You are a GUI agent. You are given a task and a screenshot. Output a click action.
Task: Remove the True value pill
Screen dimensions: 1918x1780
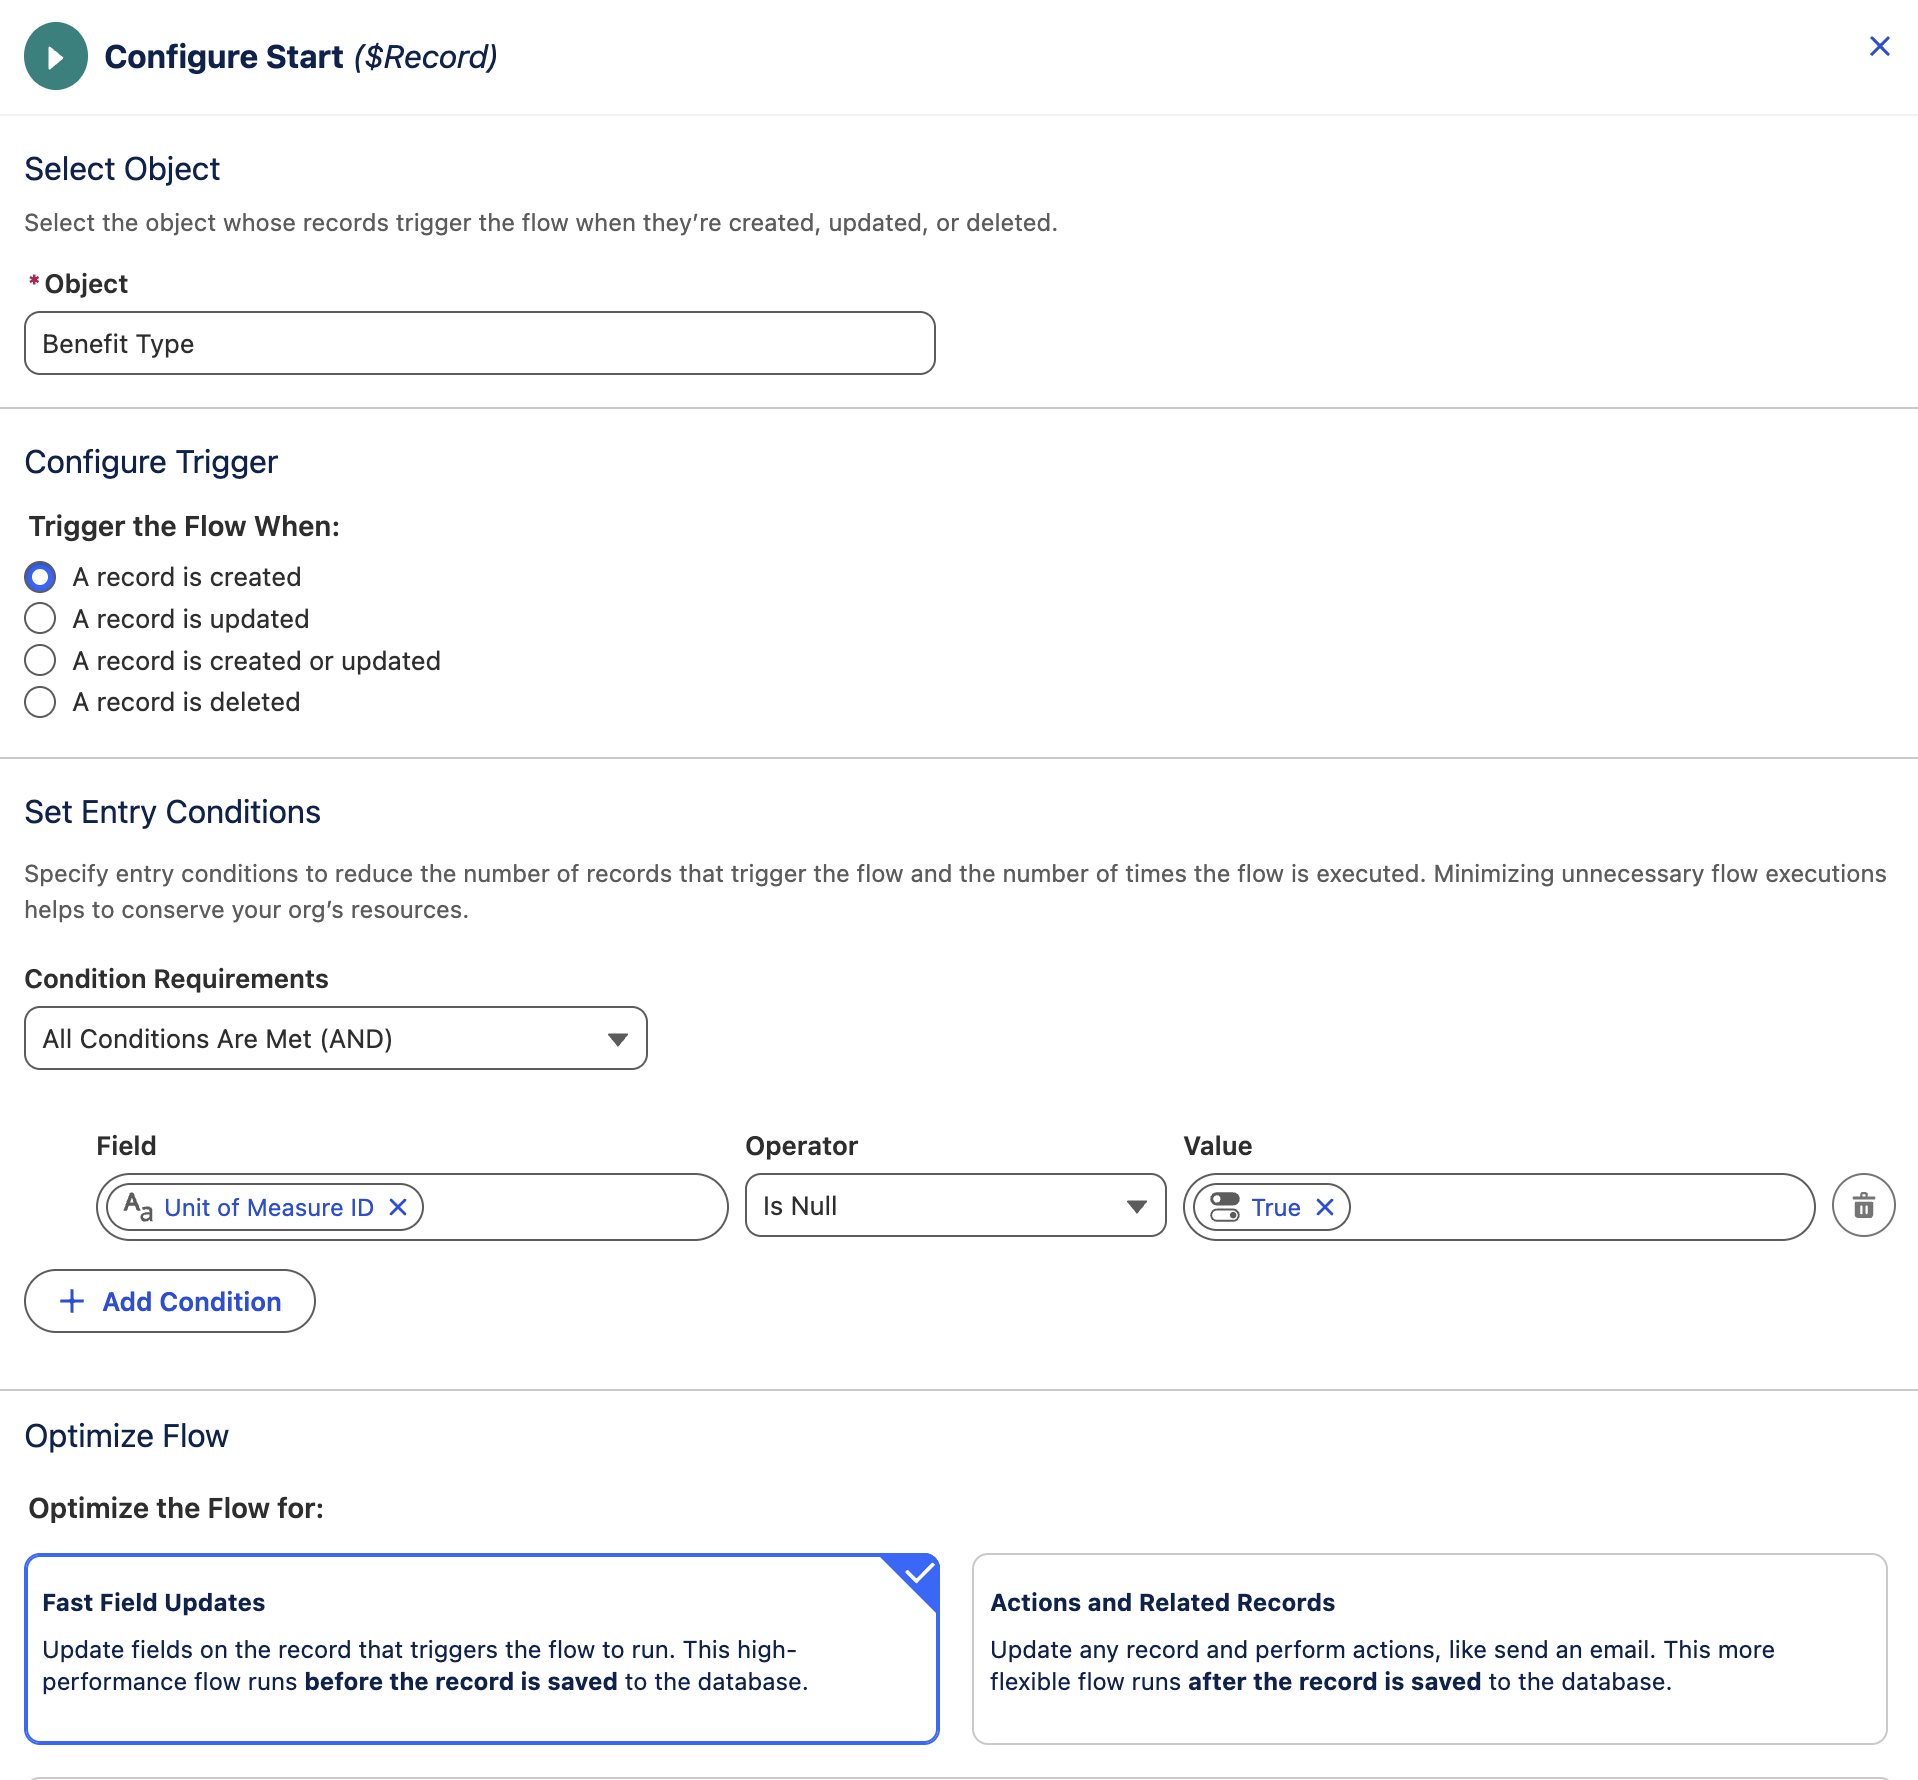(x=1325, y=1207)
